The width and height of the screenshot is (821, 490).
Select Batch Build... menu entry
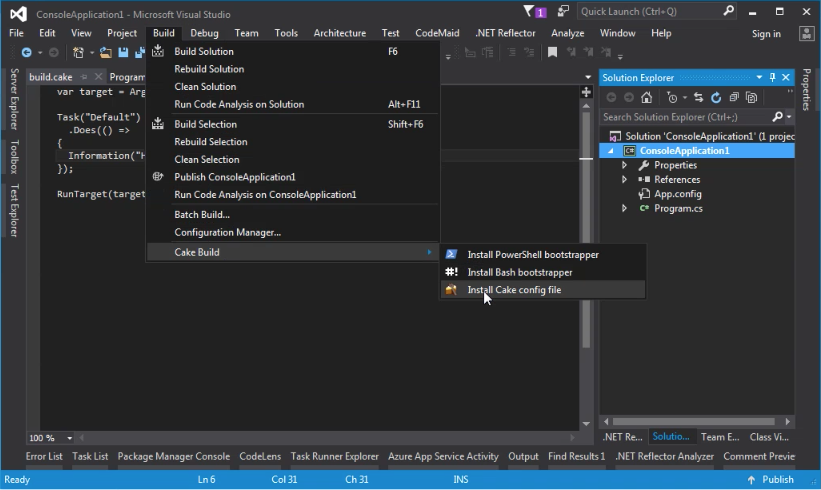coord(202,215)
